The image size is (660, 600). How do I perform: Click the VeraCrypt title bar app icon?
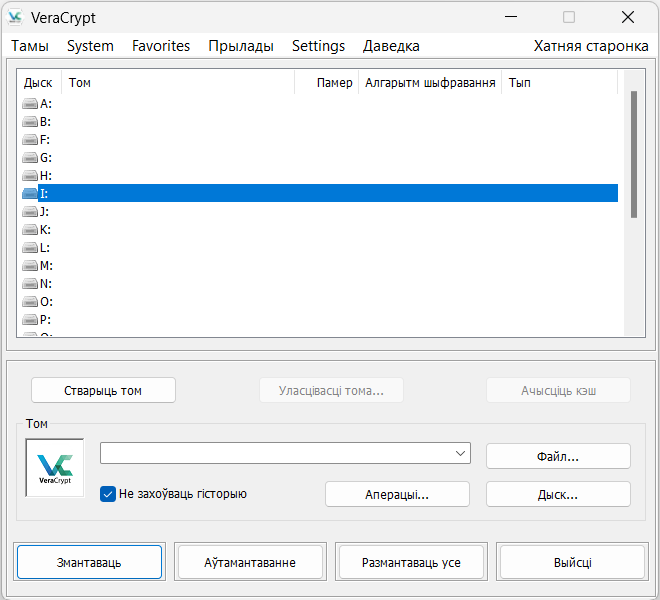pos(15,17)
